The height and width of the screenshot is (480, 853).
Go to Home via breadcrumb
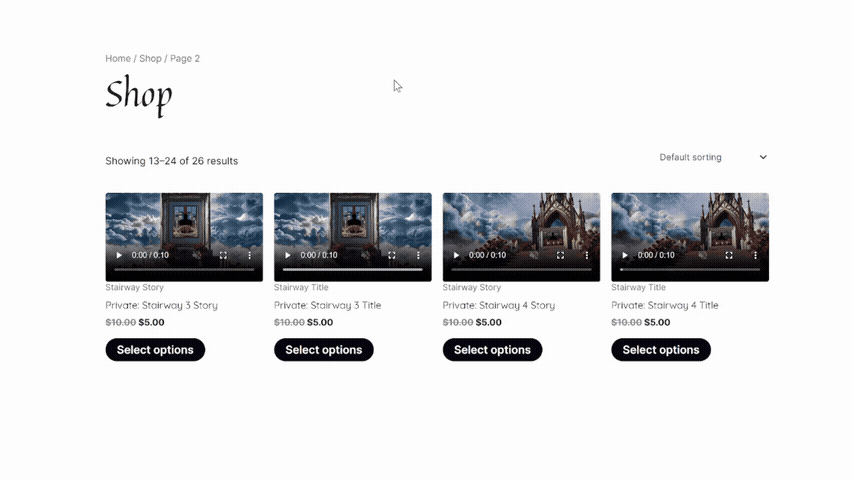(x=118, y=59)
